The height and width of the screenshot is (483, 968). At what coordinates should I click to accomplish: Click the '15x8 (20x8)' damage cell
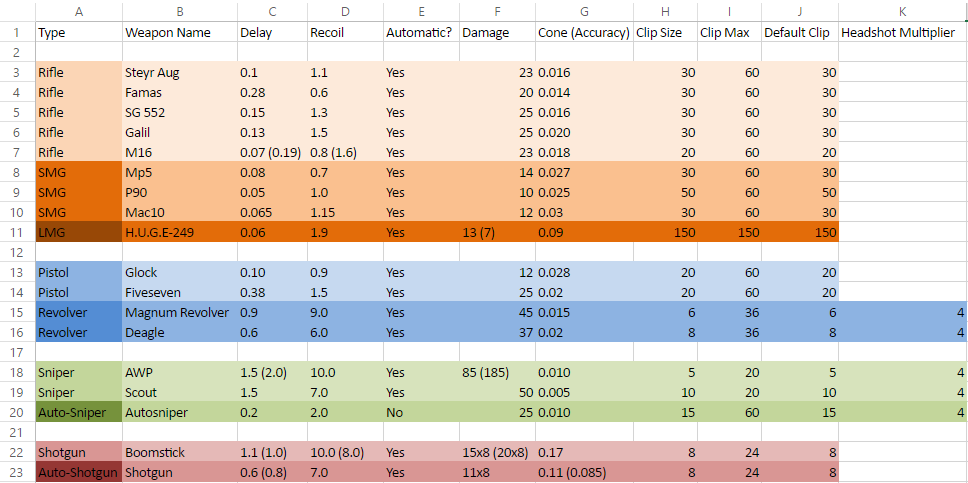(x=498, y=453)
